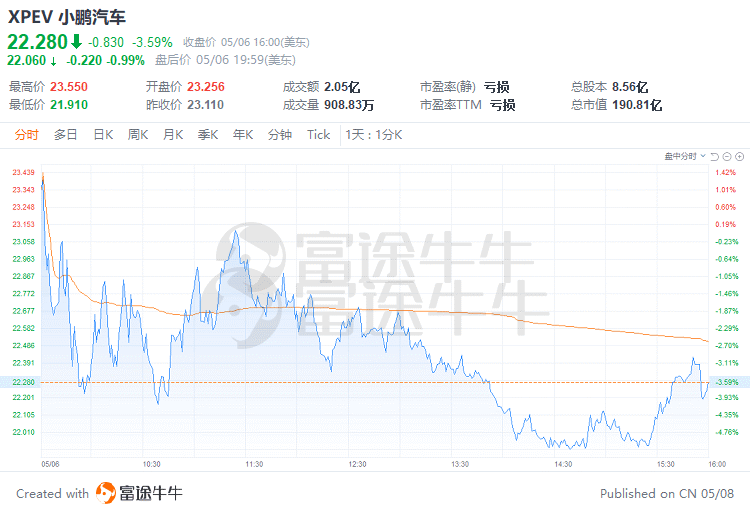The image size is (750, 514).
Task: Click the 富途牛牛 logo in footer
Action: [x=139, y=493]
